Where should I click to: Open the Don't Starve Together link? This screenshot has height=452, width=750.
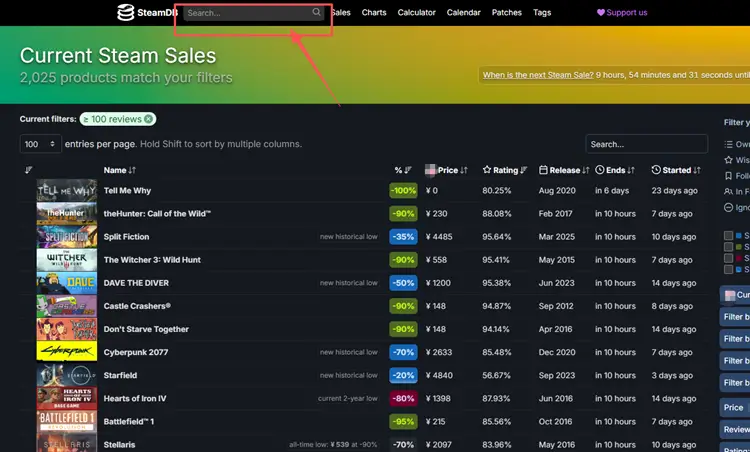(x=146, y=329)
